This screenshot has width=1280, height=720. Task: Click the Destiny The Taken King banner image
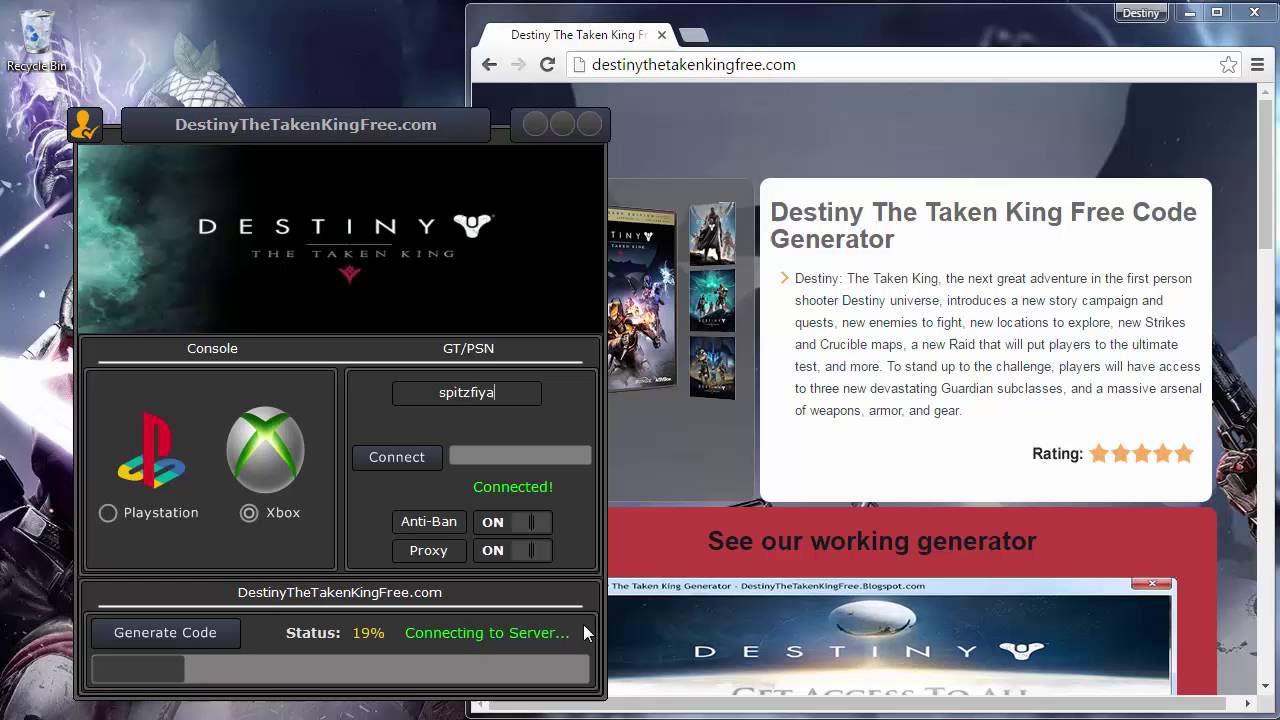341,239
